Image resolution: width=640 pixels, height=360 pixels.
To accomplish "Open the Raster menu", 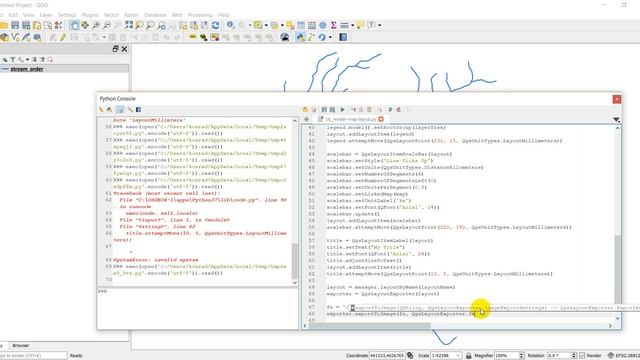I will [x=131, y=15].
